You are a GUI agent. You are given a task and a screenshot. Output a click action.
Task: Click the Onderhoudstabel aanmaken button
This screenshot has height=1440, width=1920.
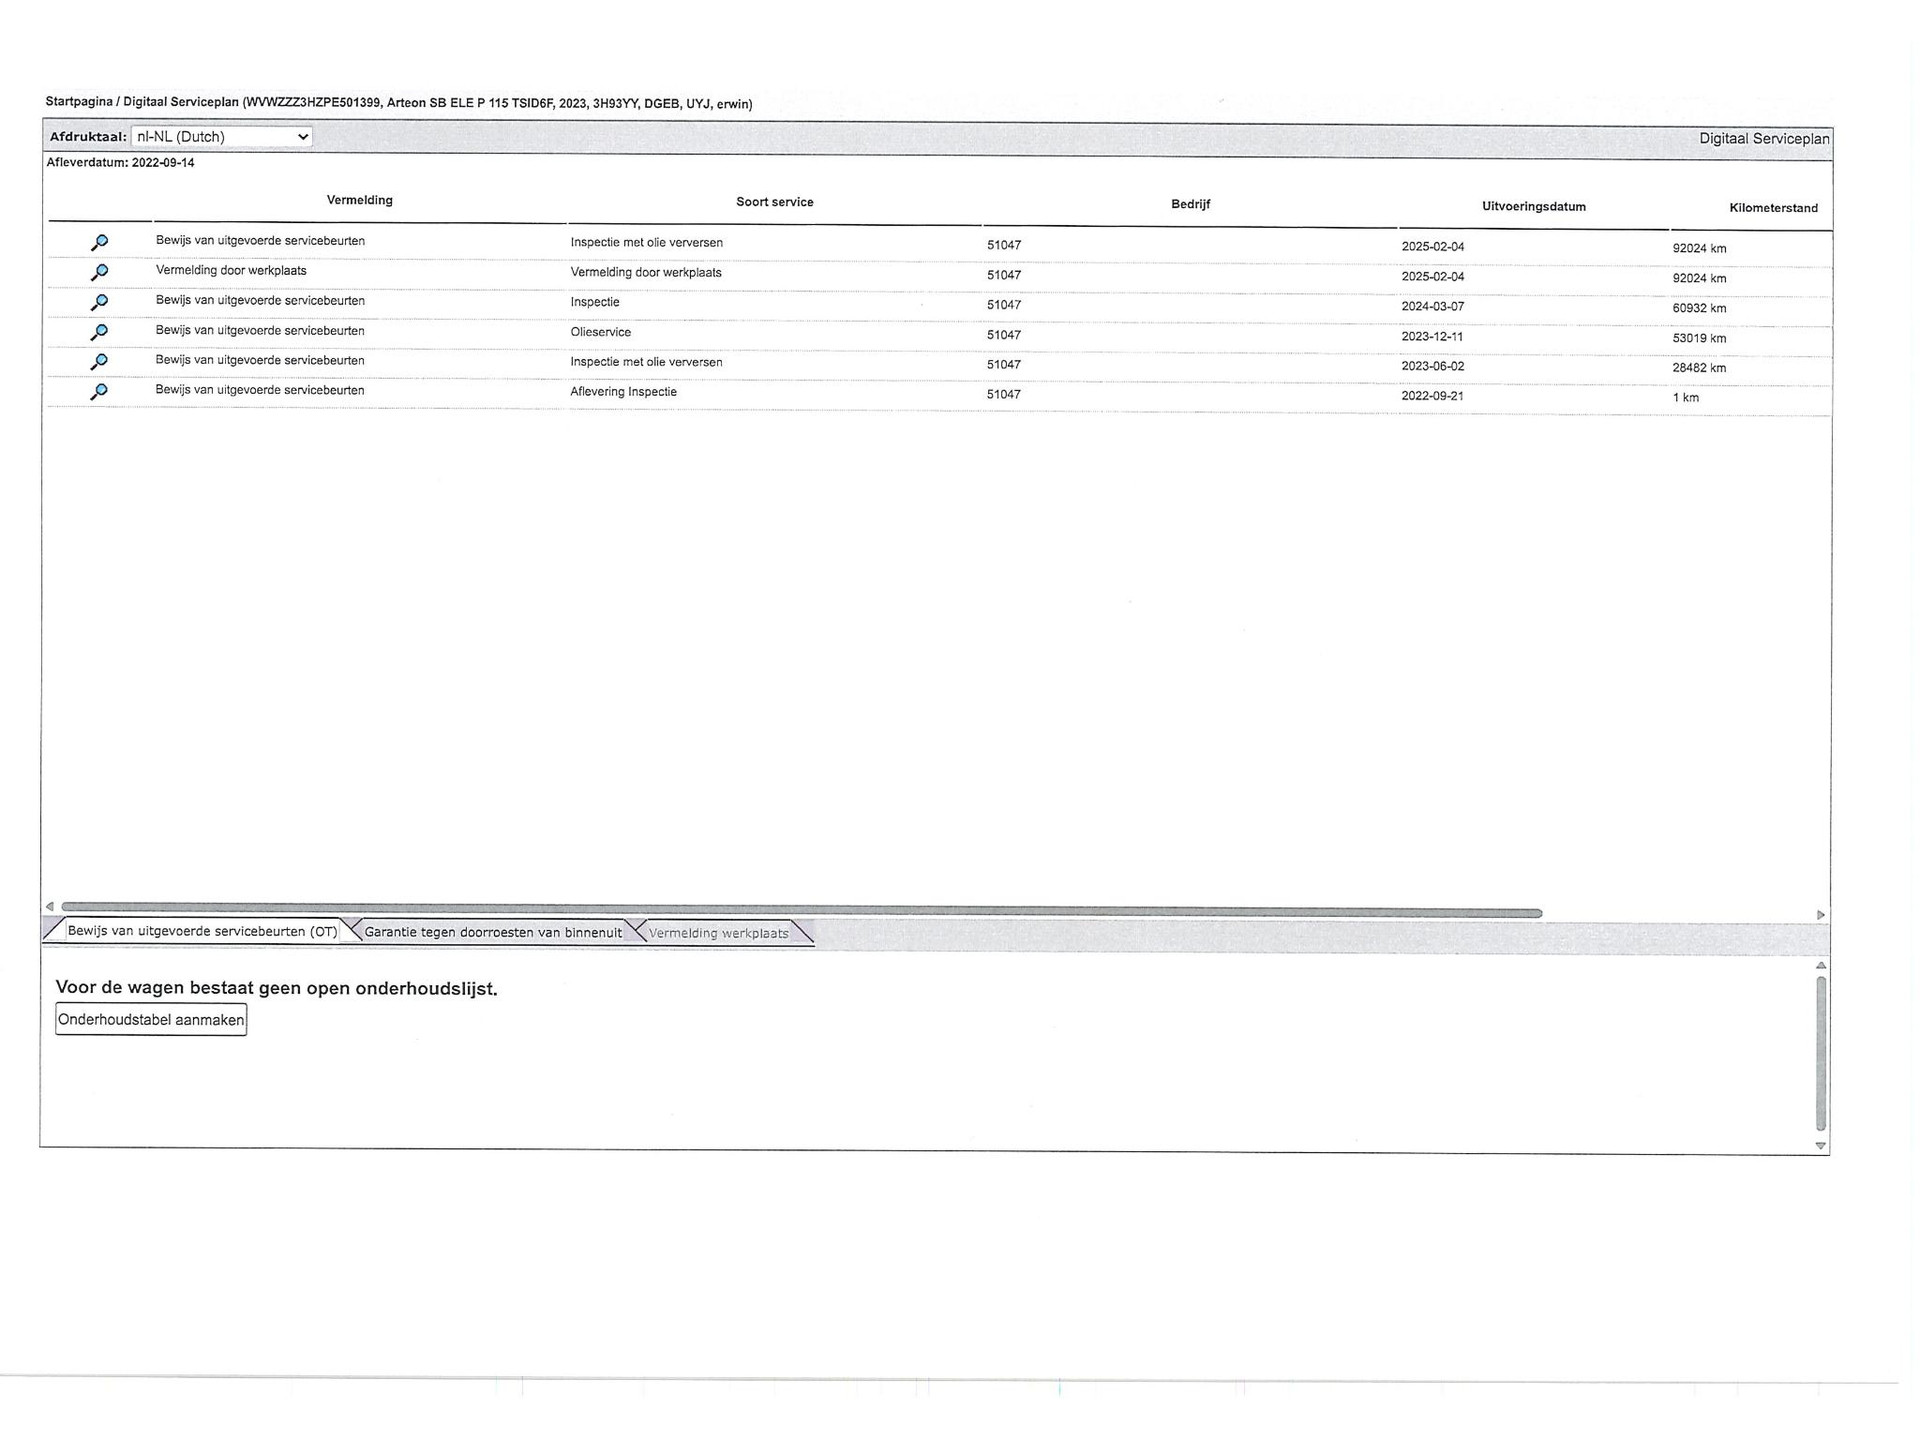[151, 1020]
